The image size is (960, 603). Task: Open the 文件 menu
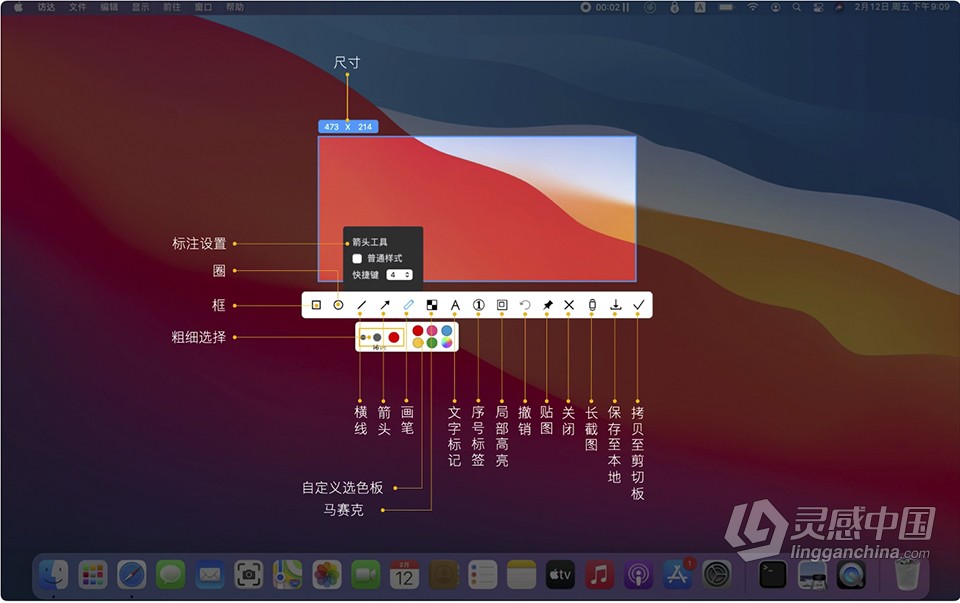click(x=77, y=7)
